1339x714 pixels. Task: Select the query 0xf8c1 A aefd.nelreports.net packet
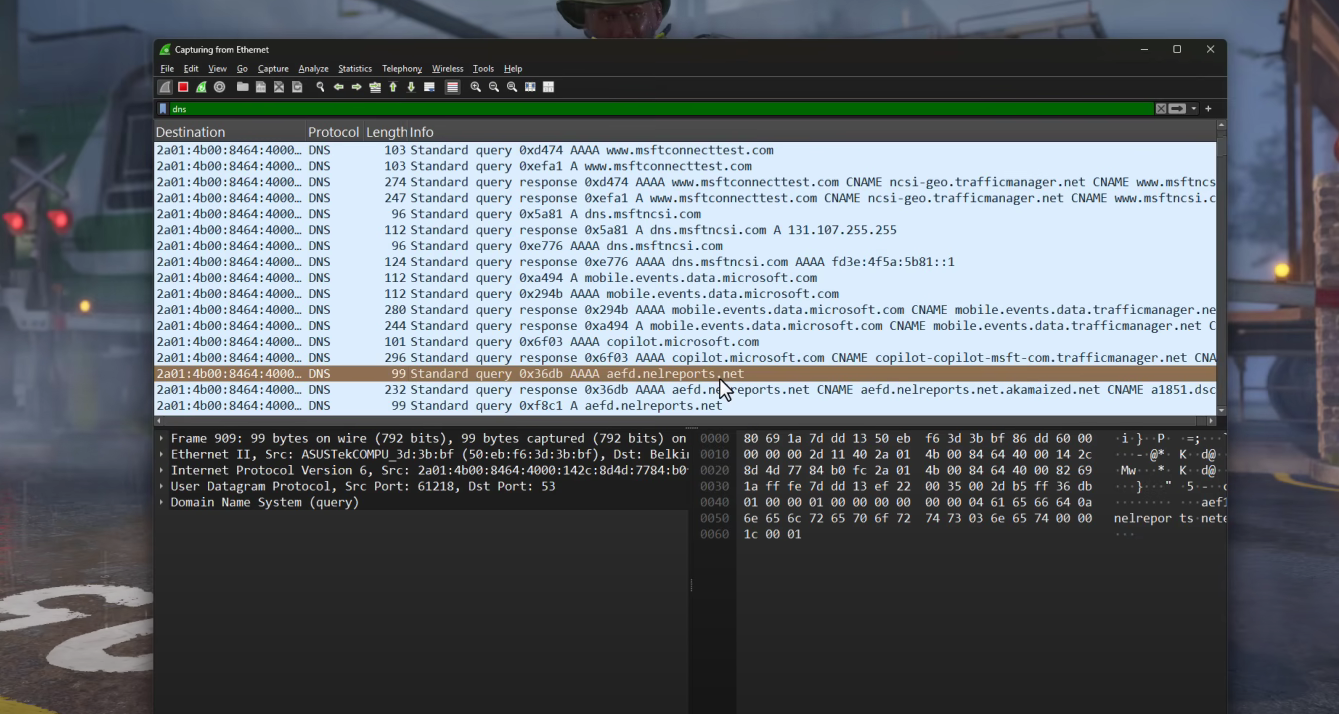click(x=685, y=406)
